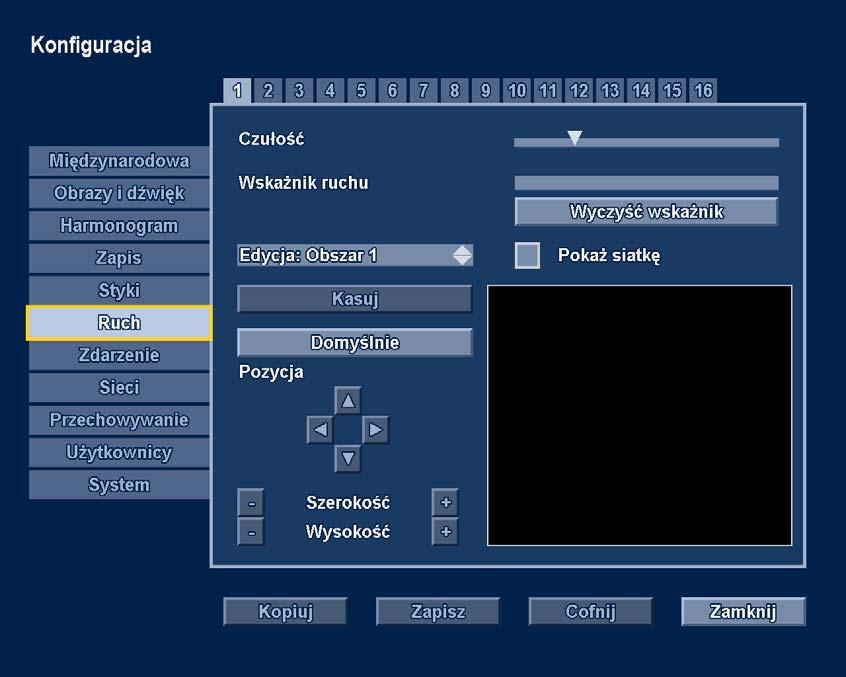Image resolution: width=846 pixels, height=677 pixels.
Task: Switch to camera tab 4
Action: (x=330, y=90)
